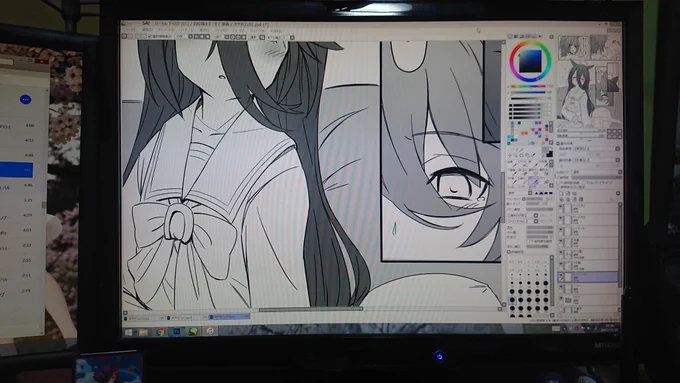Image resolution: width=680 pixels, height=383 pixels.
Task: Click the rainbow hue slider
Action: (528, 86)
